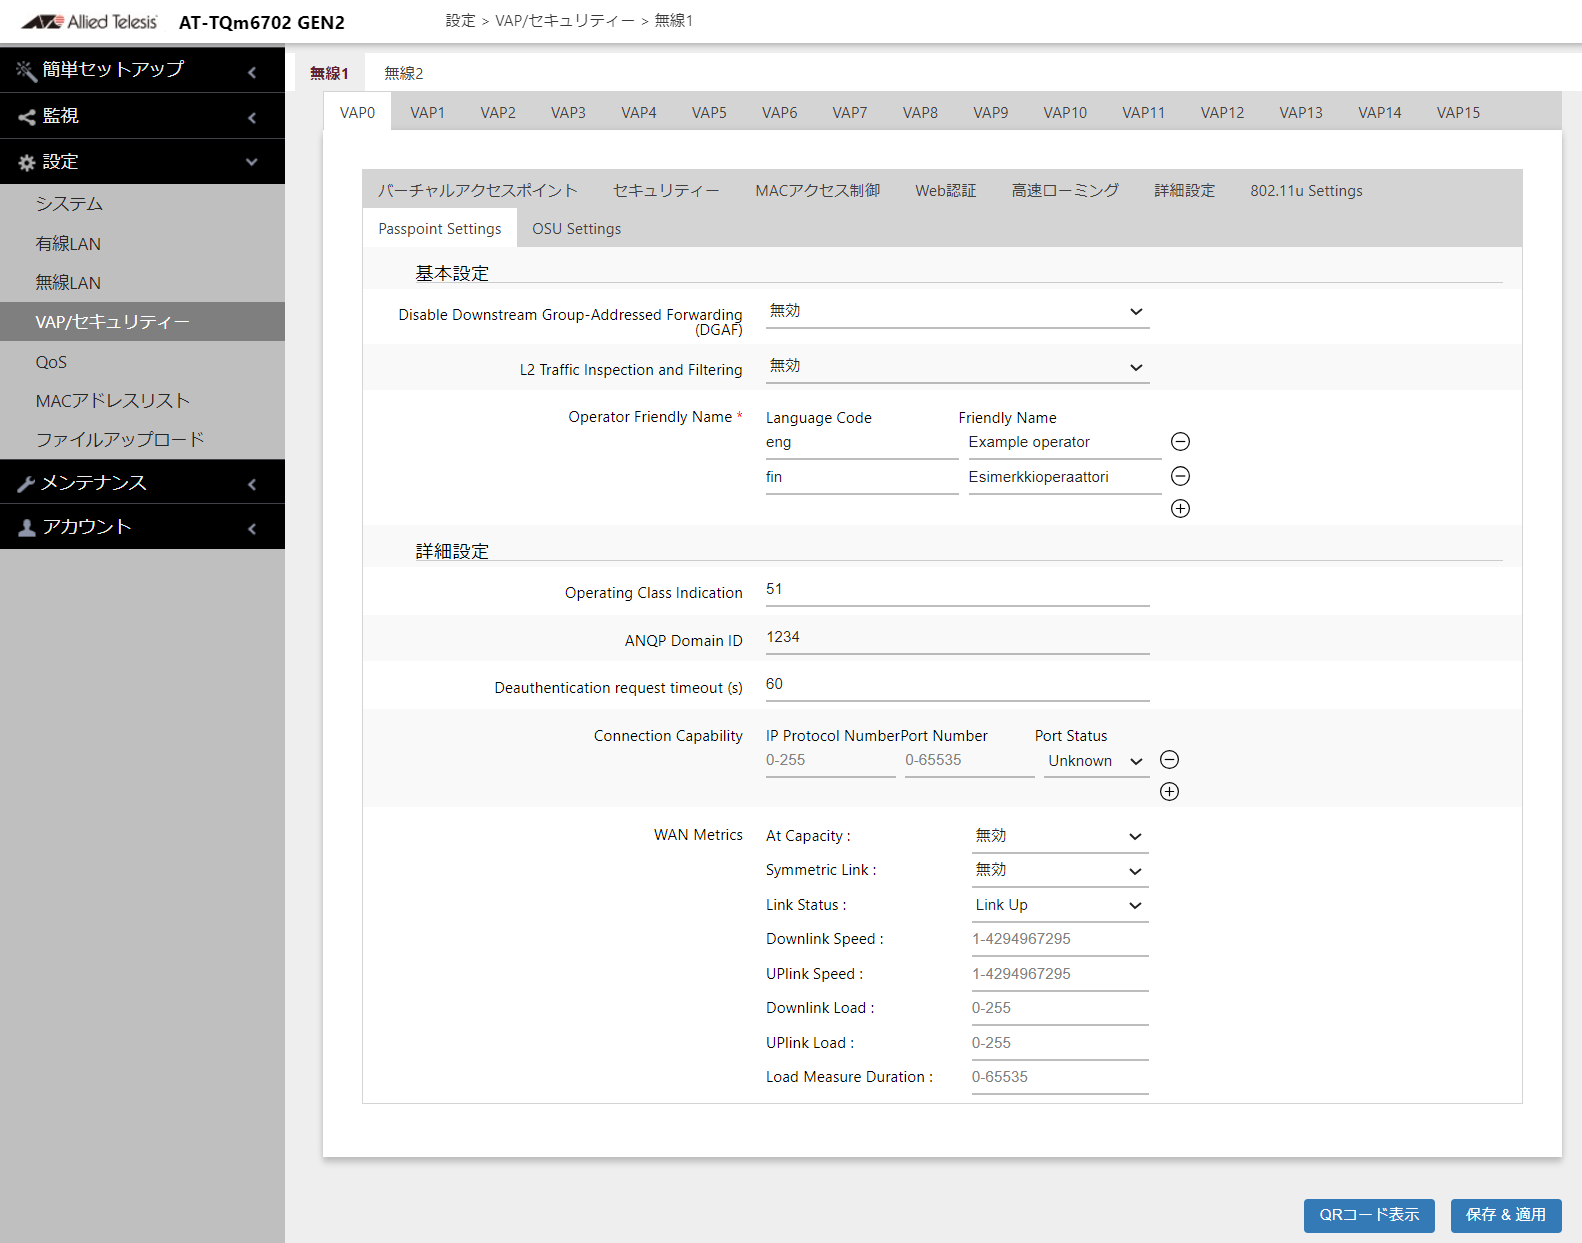The width and height of the screenshot is (1582, 1243).
Task: Open the 有線LAN settings page
Action: (x=142, y=243)
